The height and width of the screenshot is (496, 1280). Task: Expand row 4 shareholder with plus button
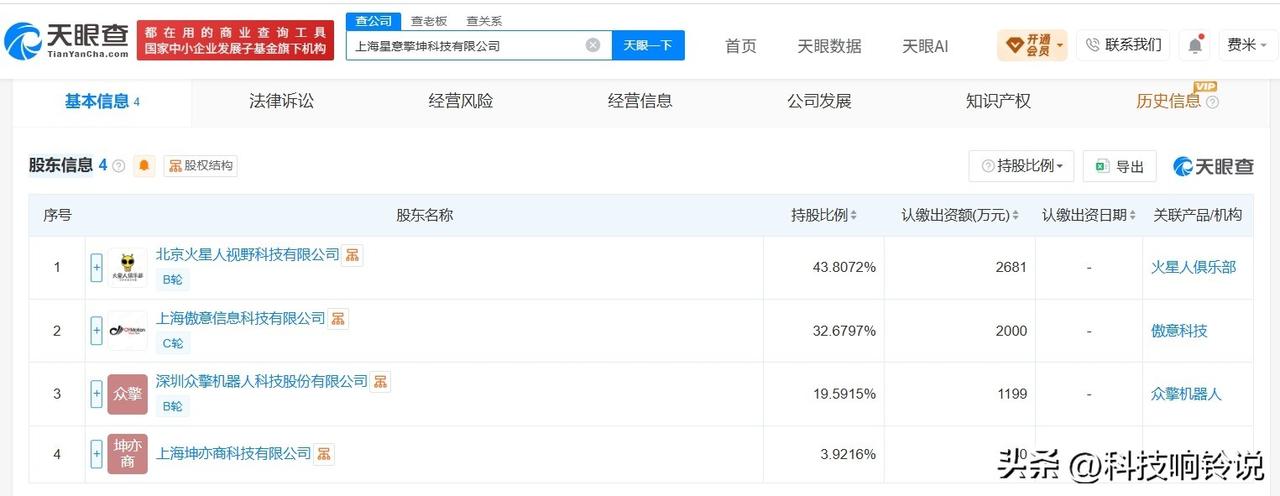coord(97,454)
